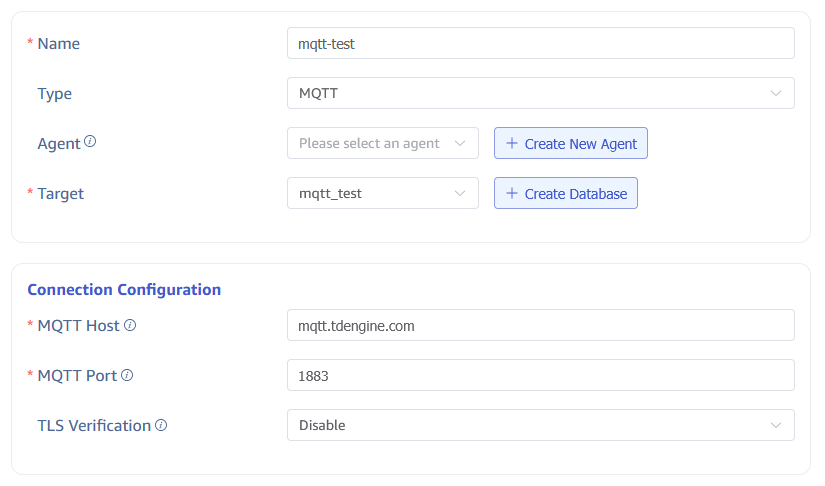Click the TLS Verification help icon
The image size is (825, 486).
161,425
